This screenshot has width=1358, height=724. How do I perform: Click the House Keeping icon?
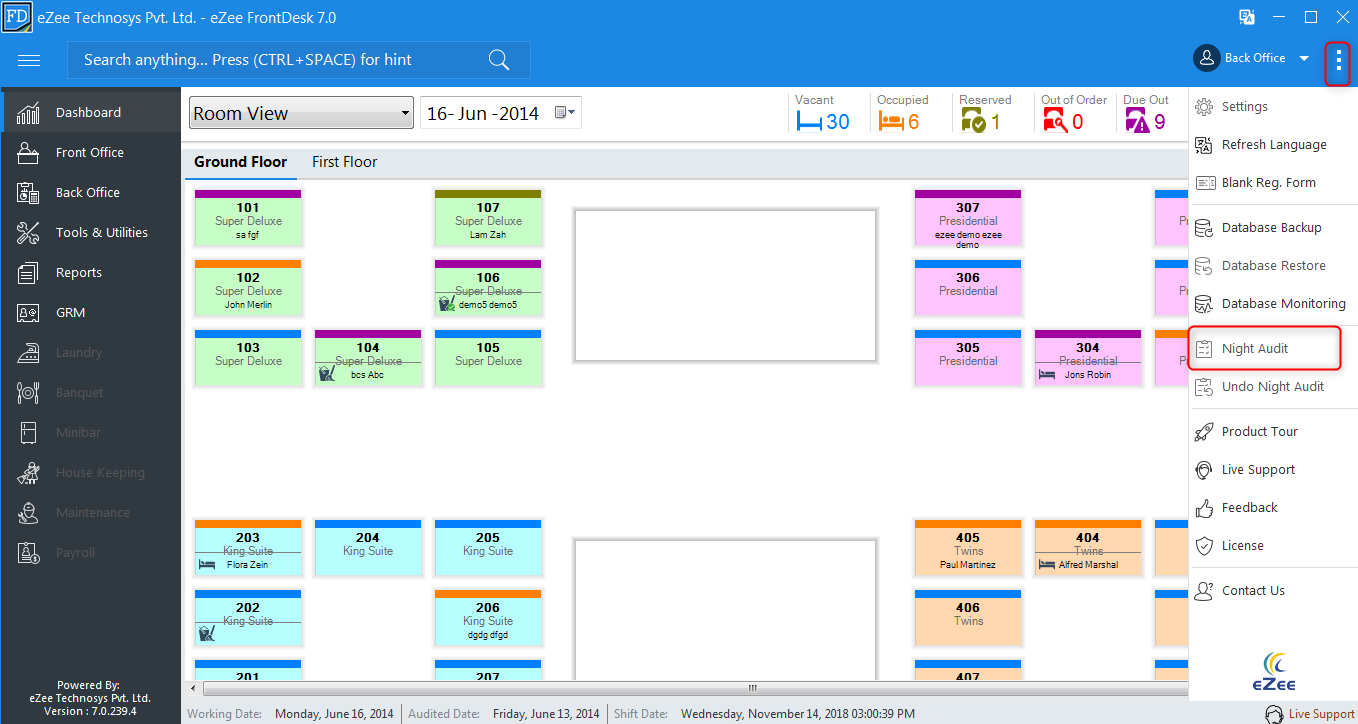[x=28, y=472]
